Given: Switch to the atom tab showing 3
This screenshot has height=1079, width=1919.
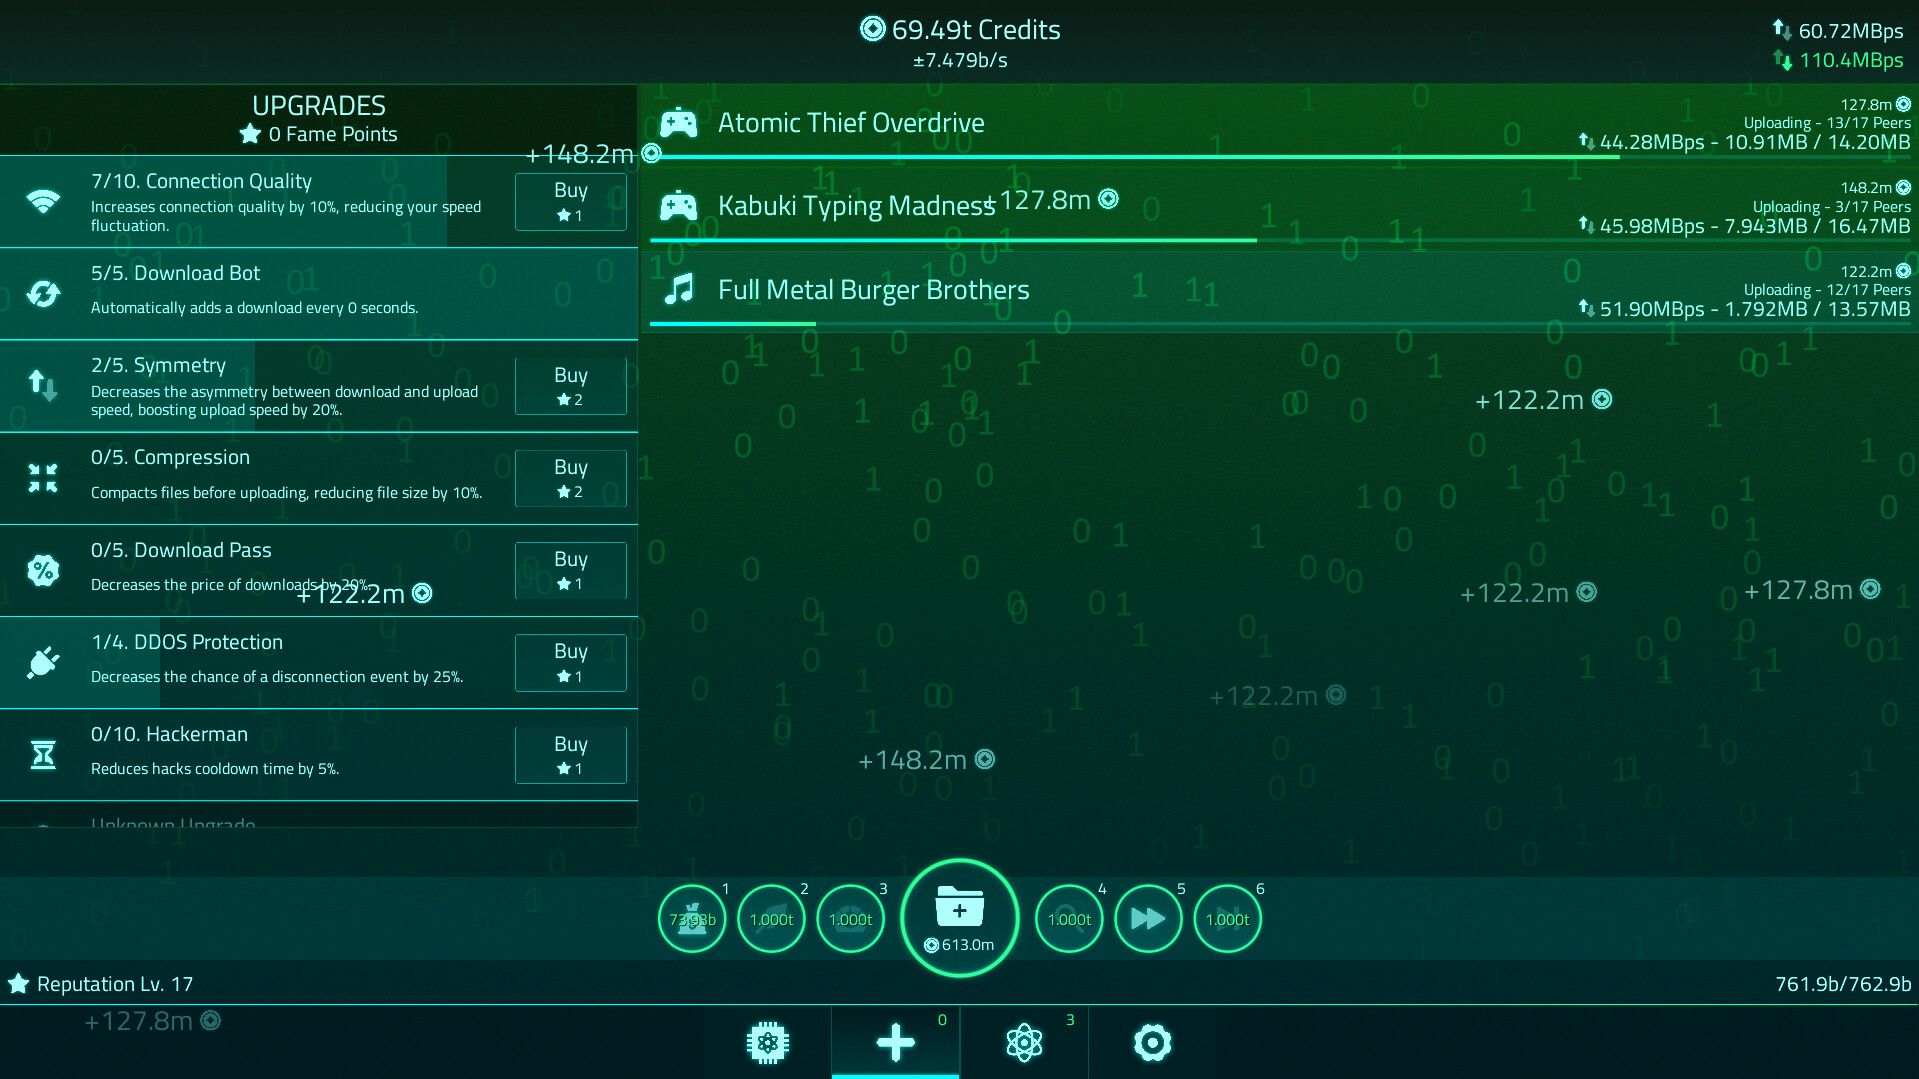Looking at the screenshot, I should click(x=1024, y=1043).
